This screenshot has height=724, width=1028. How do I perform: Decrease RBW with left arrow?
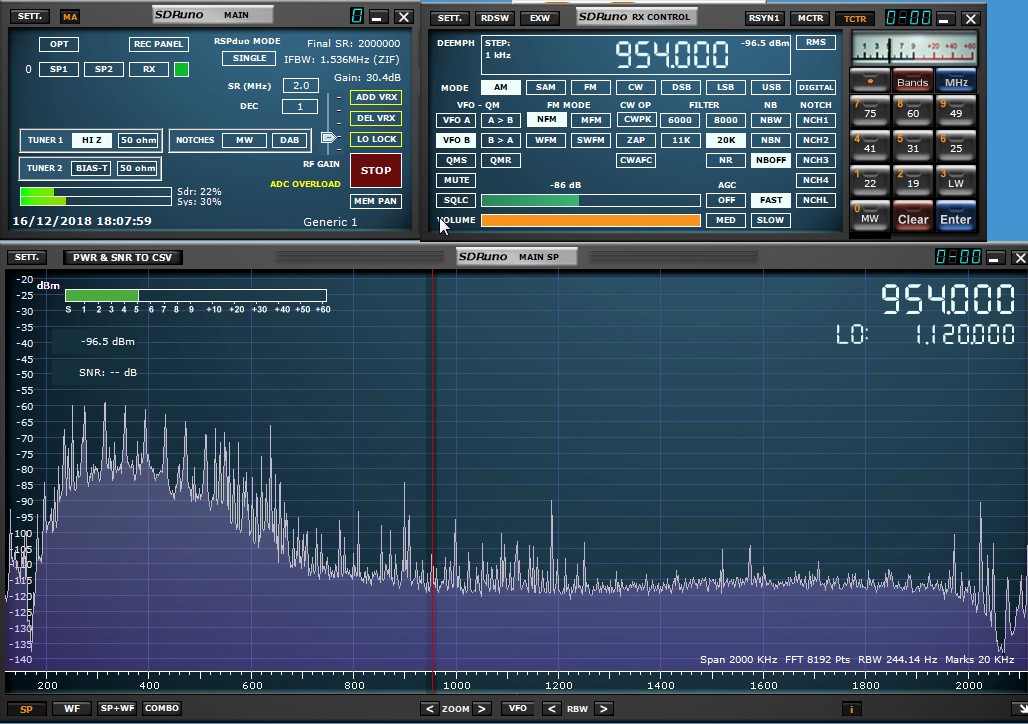(551, 708)
